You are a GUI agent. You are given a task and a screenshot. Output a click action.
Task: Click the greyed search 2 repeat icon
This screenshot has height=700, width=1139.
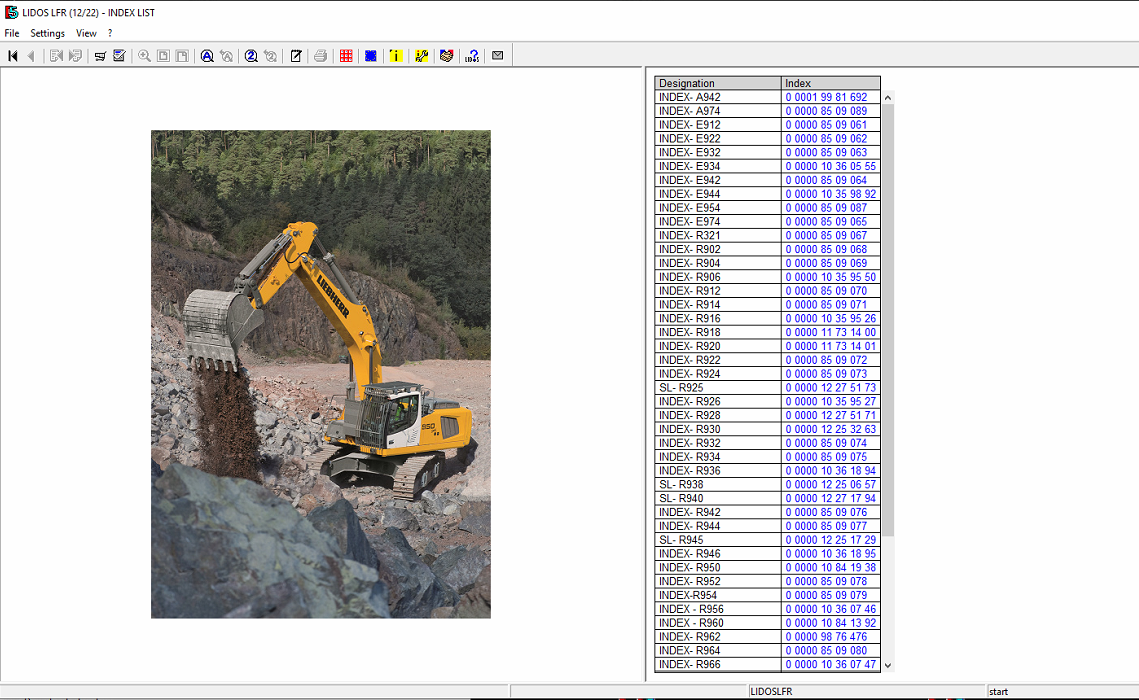point(271,56)
